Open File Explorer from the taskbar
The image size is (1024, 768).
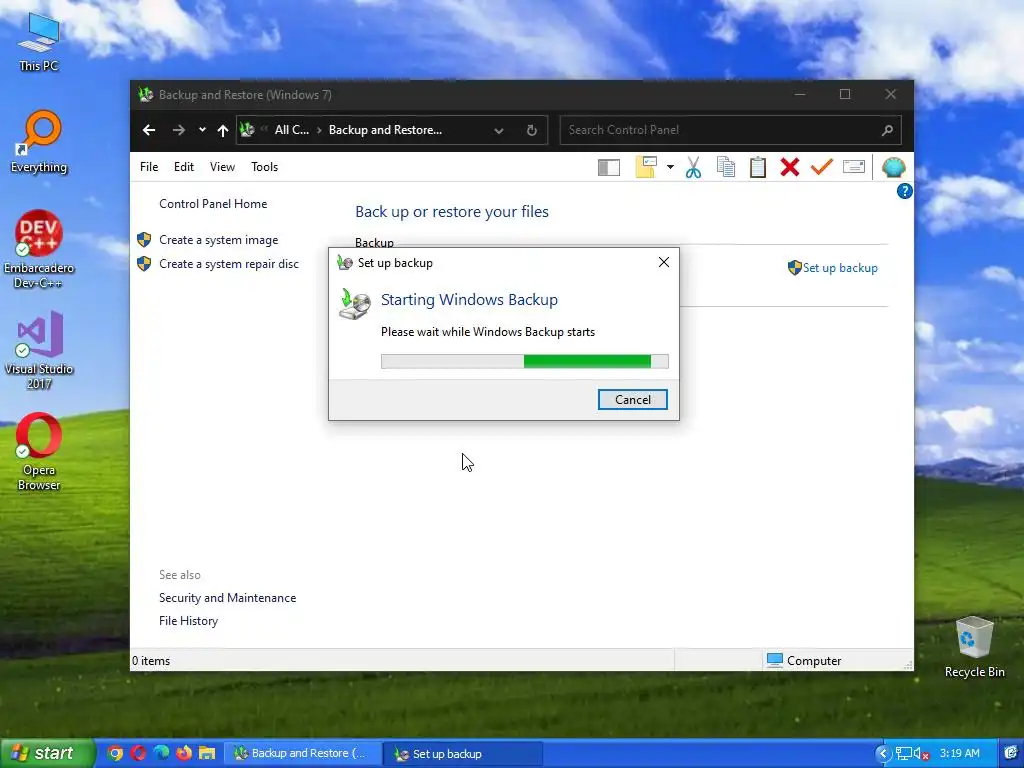207,753
